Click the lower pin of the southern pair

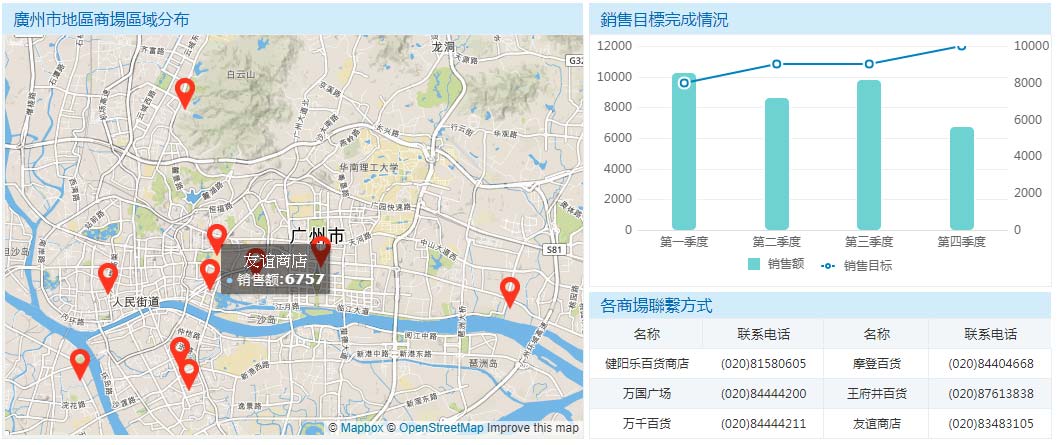[x=189, y=374]
